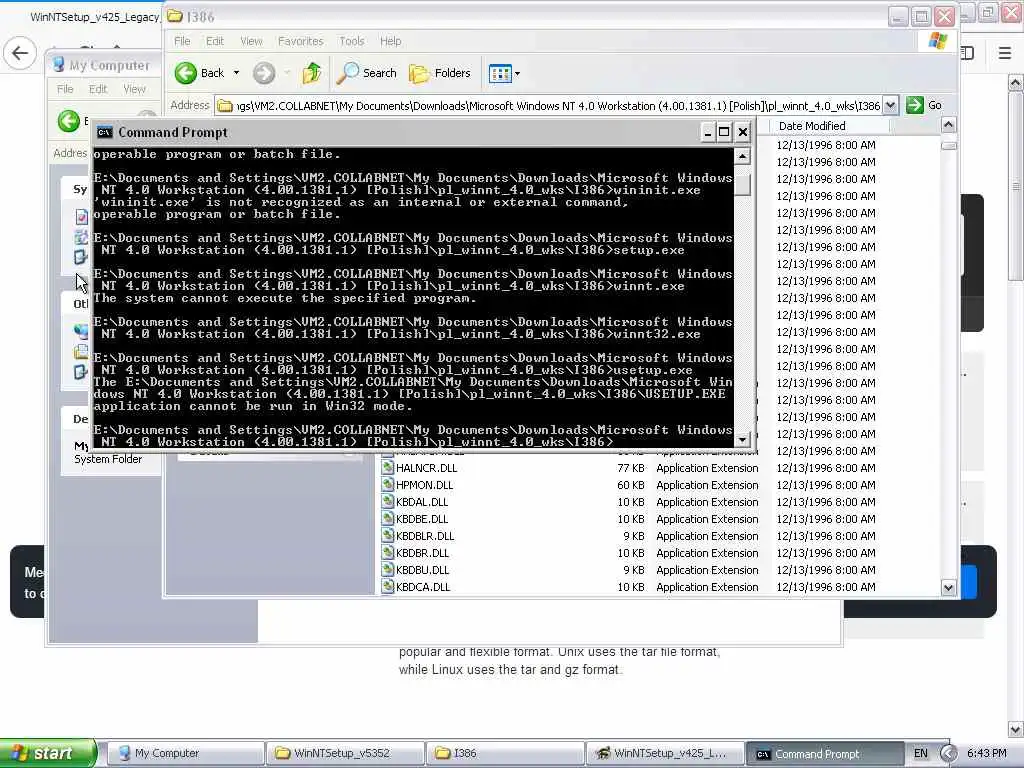Open File menu in I386 window

point(182,41)
